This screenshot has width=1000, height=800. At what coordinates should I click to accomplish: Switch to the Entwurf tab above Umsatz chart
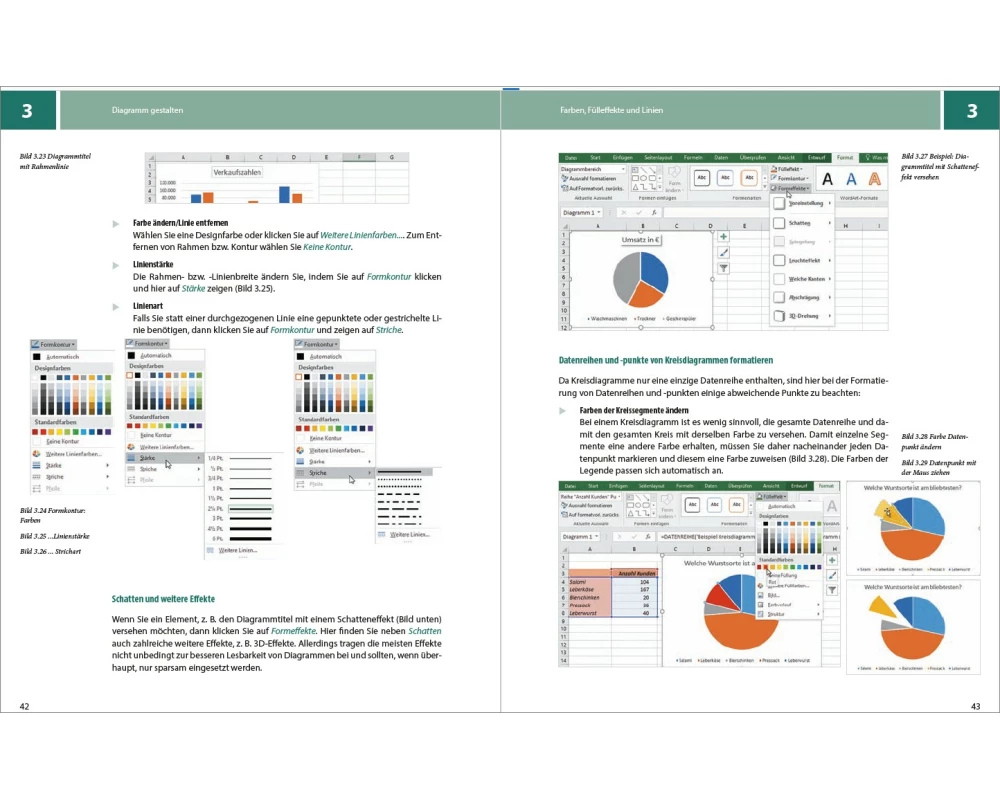pyautogui.click(x=816, y=158)
